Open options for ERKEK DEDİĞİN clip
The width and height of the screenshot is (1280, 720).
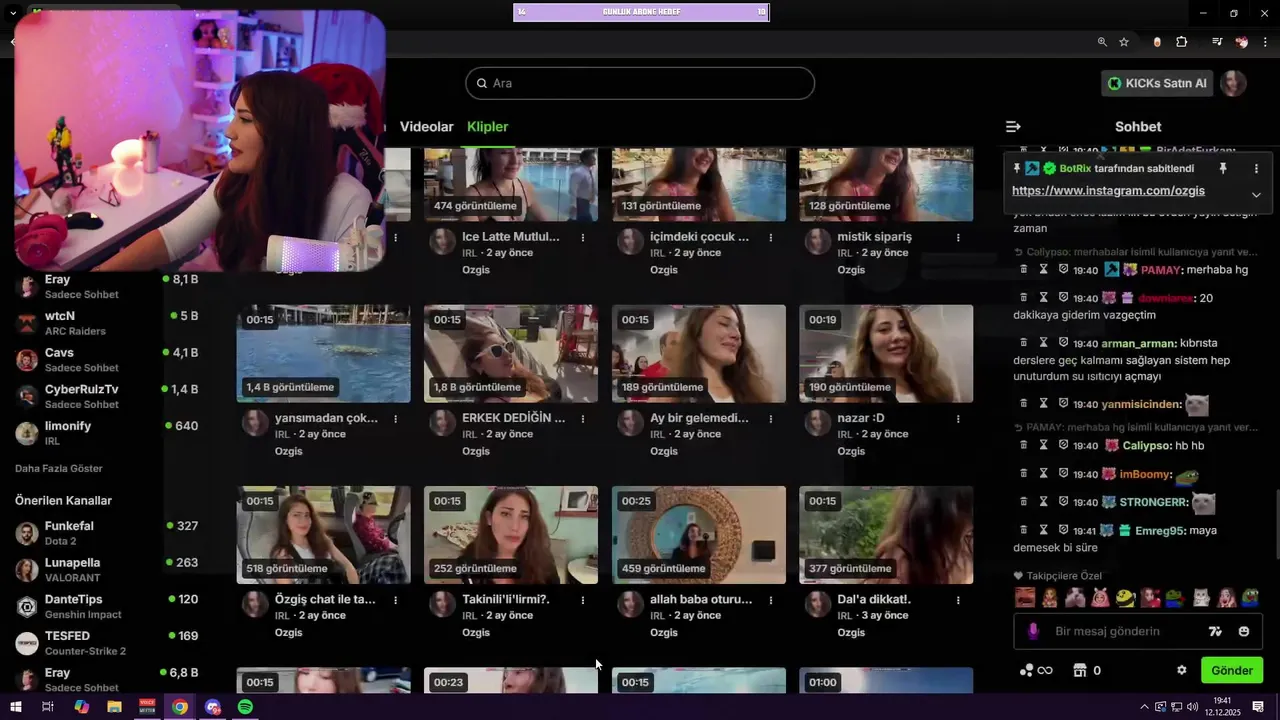tap(583, 419)
